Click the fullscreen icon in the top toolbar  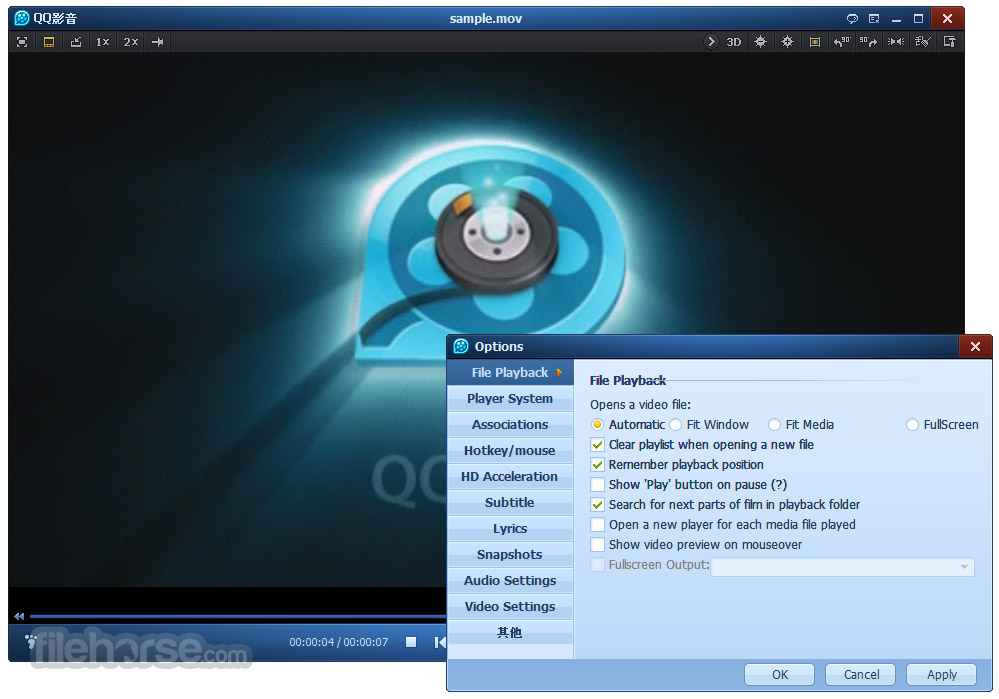coord(22,42)
